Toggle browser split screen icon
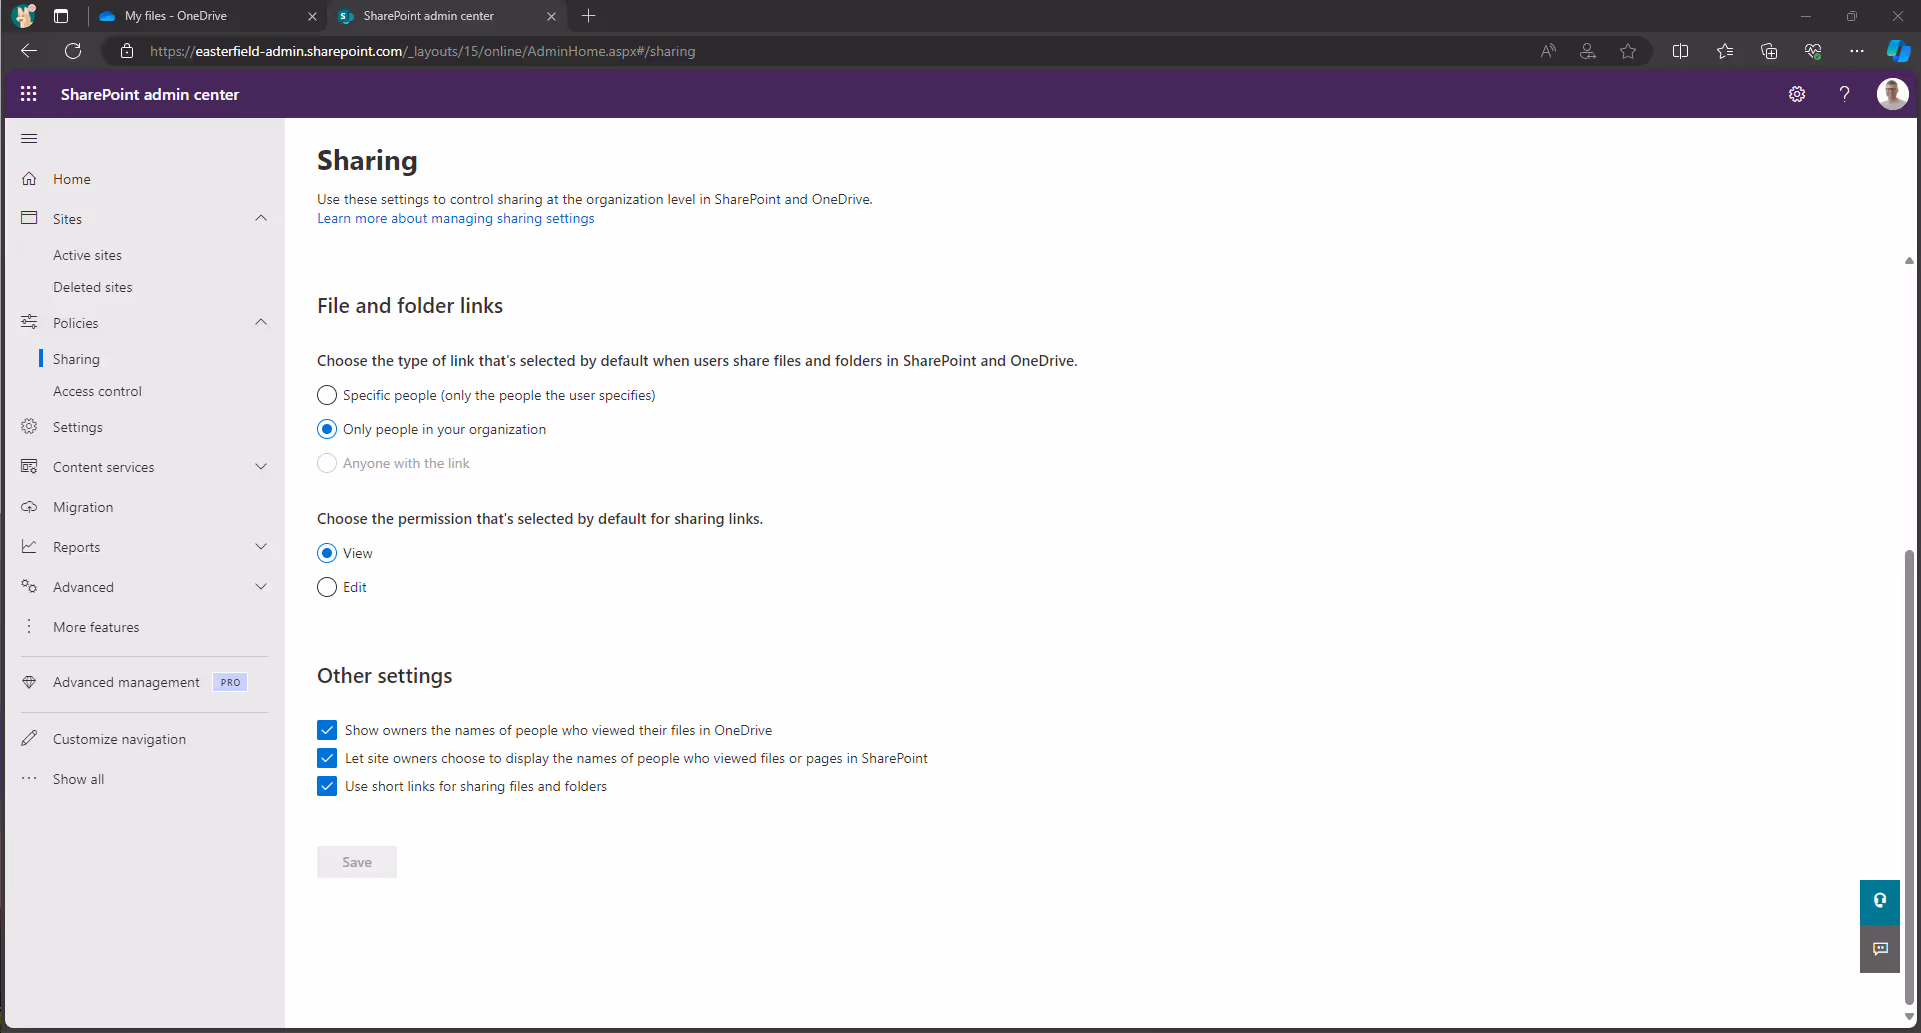The height and width of the screenshot is (1033, 1921). click(x=1680, y=51)
